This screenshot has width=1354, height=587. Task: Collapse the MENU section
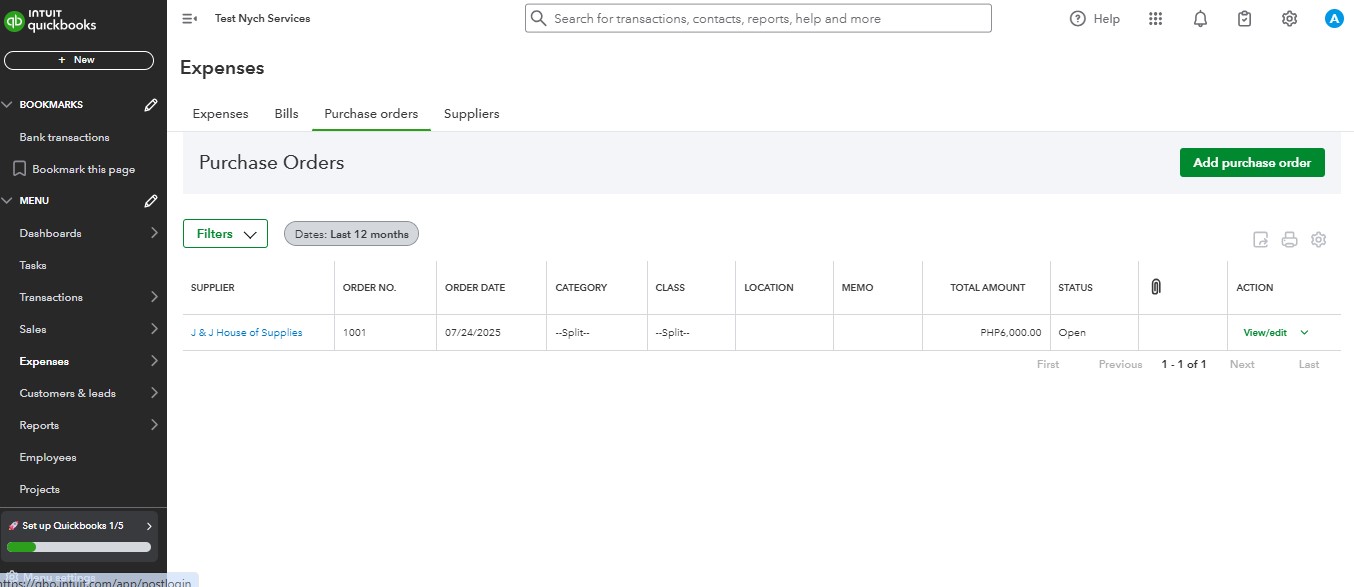pos(7,201)
